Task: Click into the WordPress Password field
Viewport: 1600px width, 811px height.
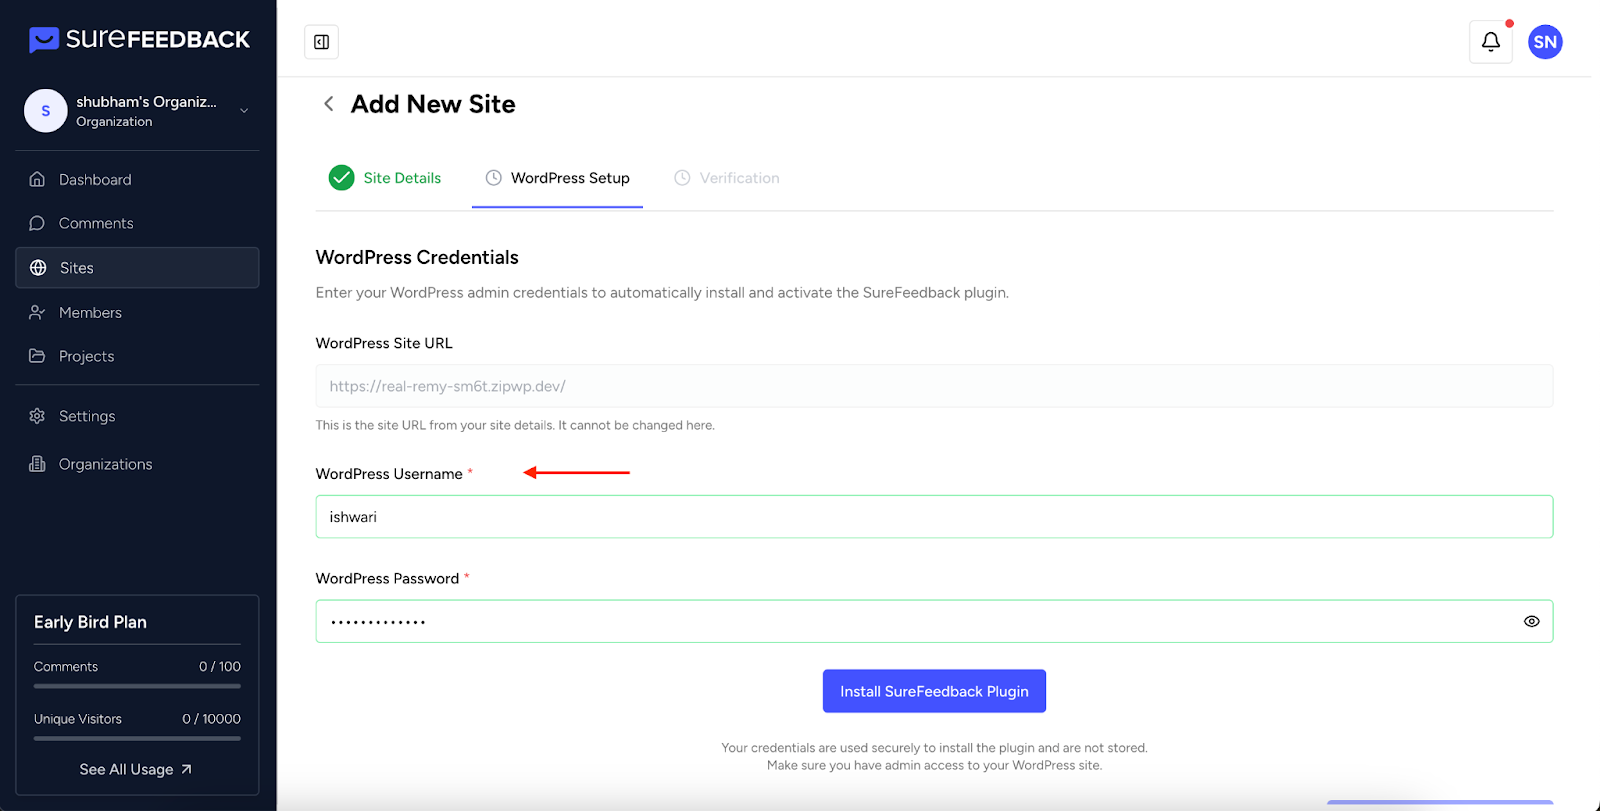Action: point(915,622)
